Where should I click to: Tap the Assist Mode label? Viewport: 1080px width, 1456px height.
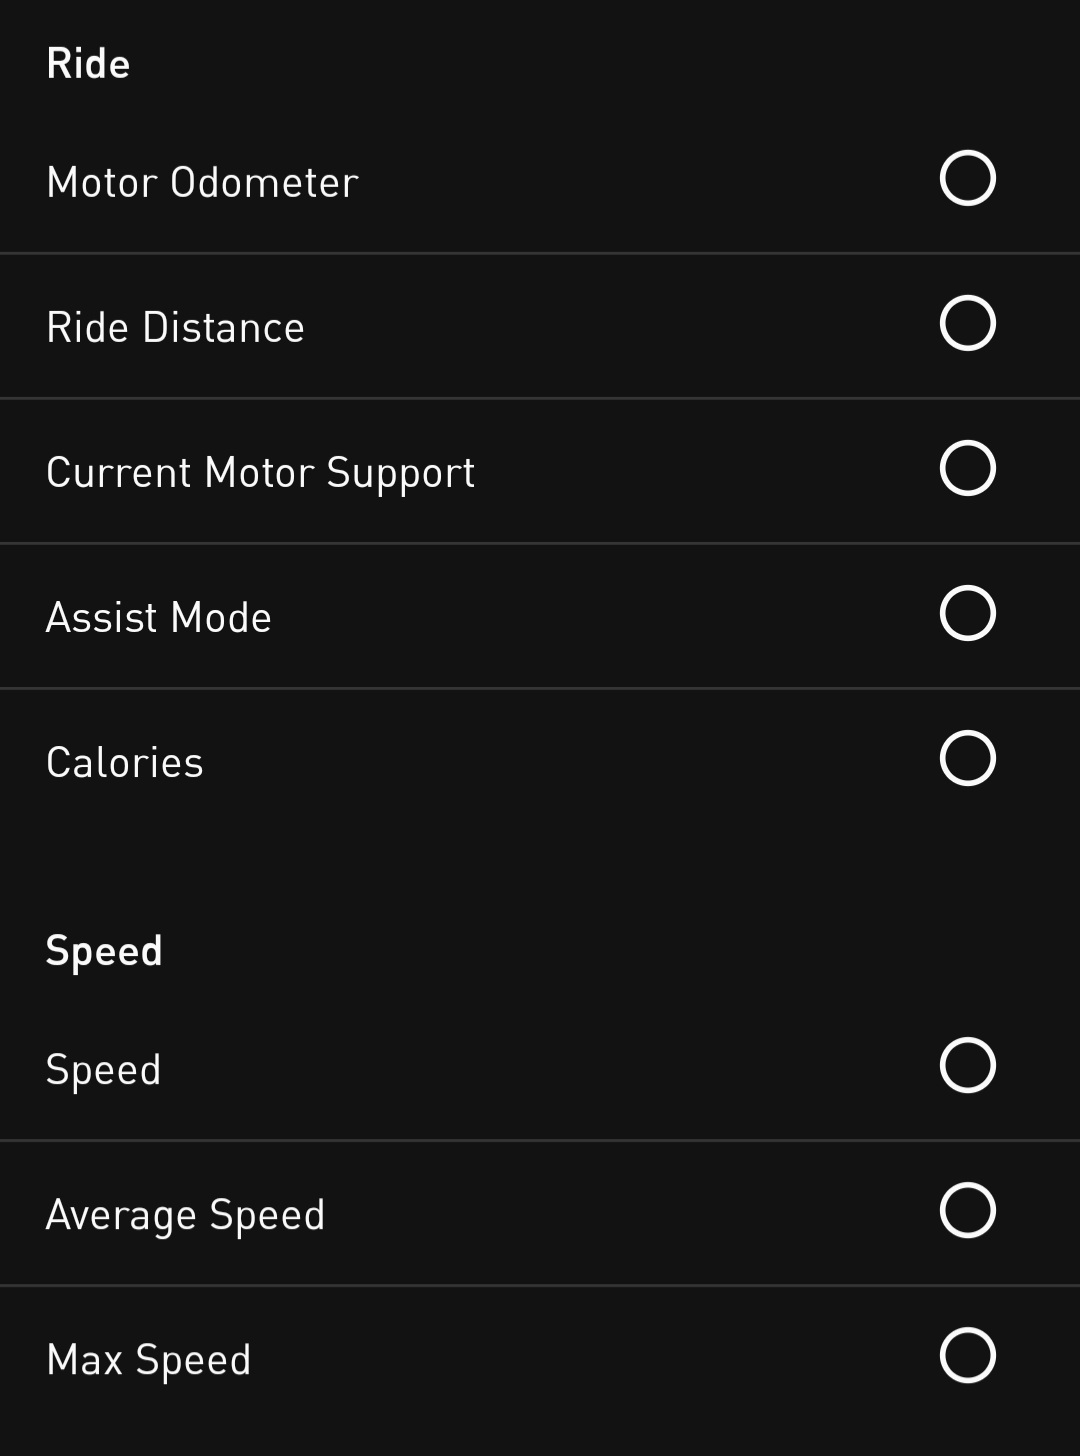point(158,617)
